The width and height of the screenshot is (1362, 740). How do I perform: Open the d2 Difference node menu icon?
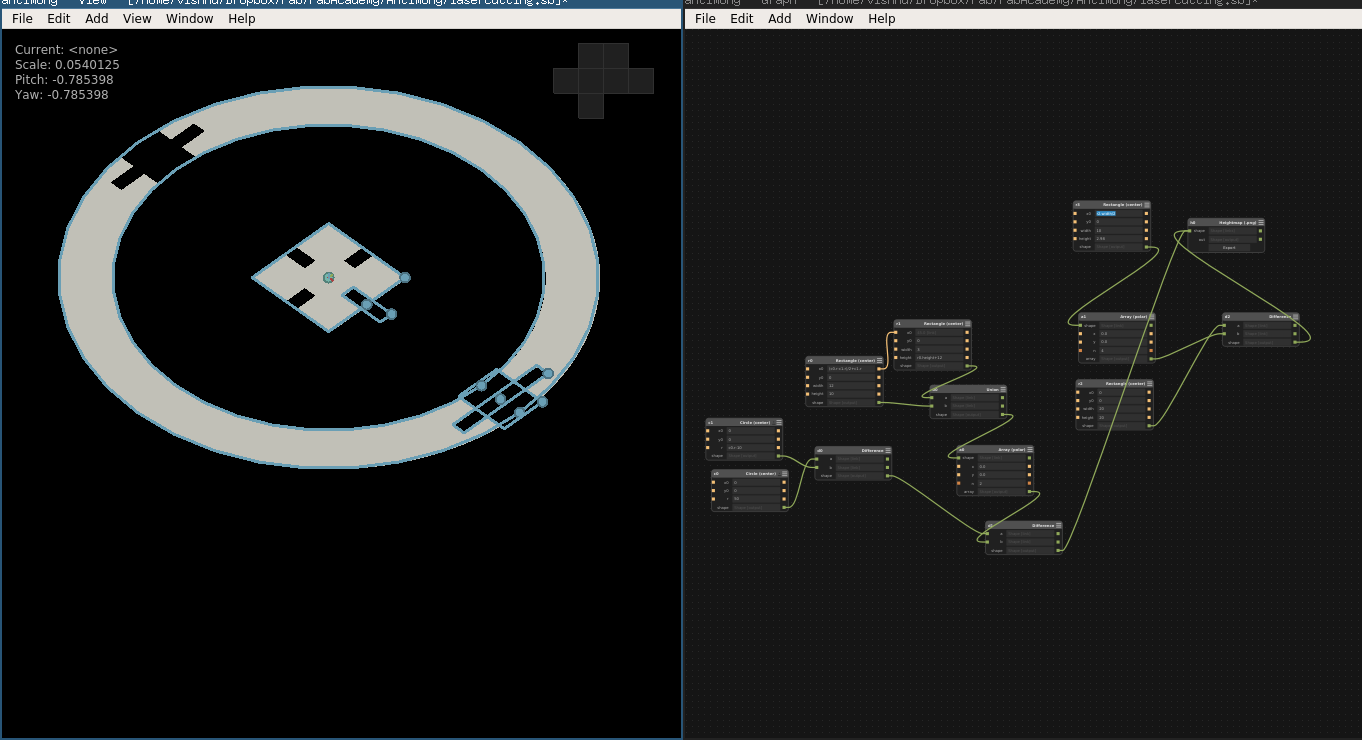1295,317
